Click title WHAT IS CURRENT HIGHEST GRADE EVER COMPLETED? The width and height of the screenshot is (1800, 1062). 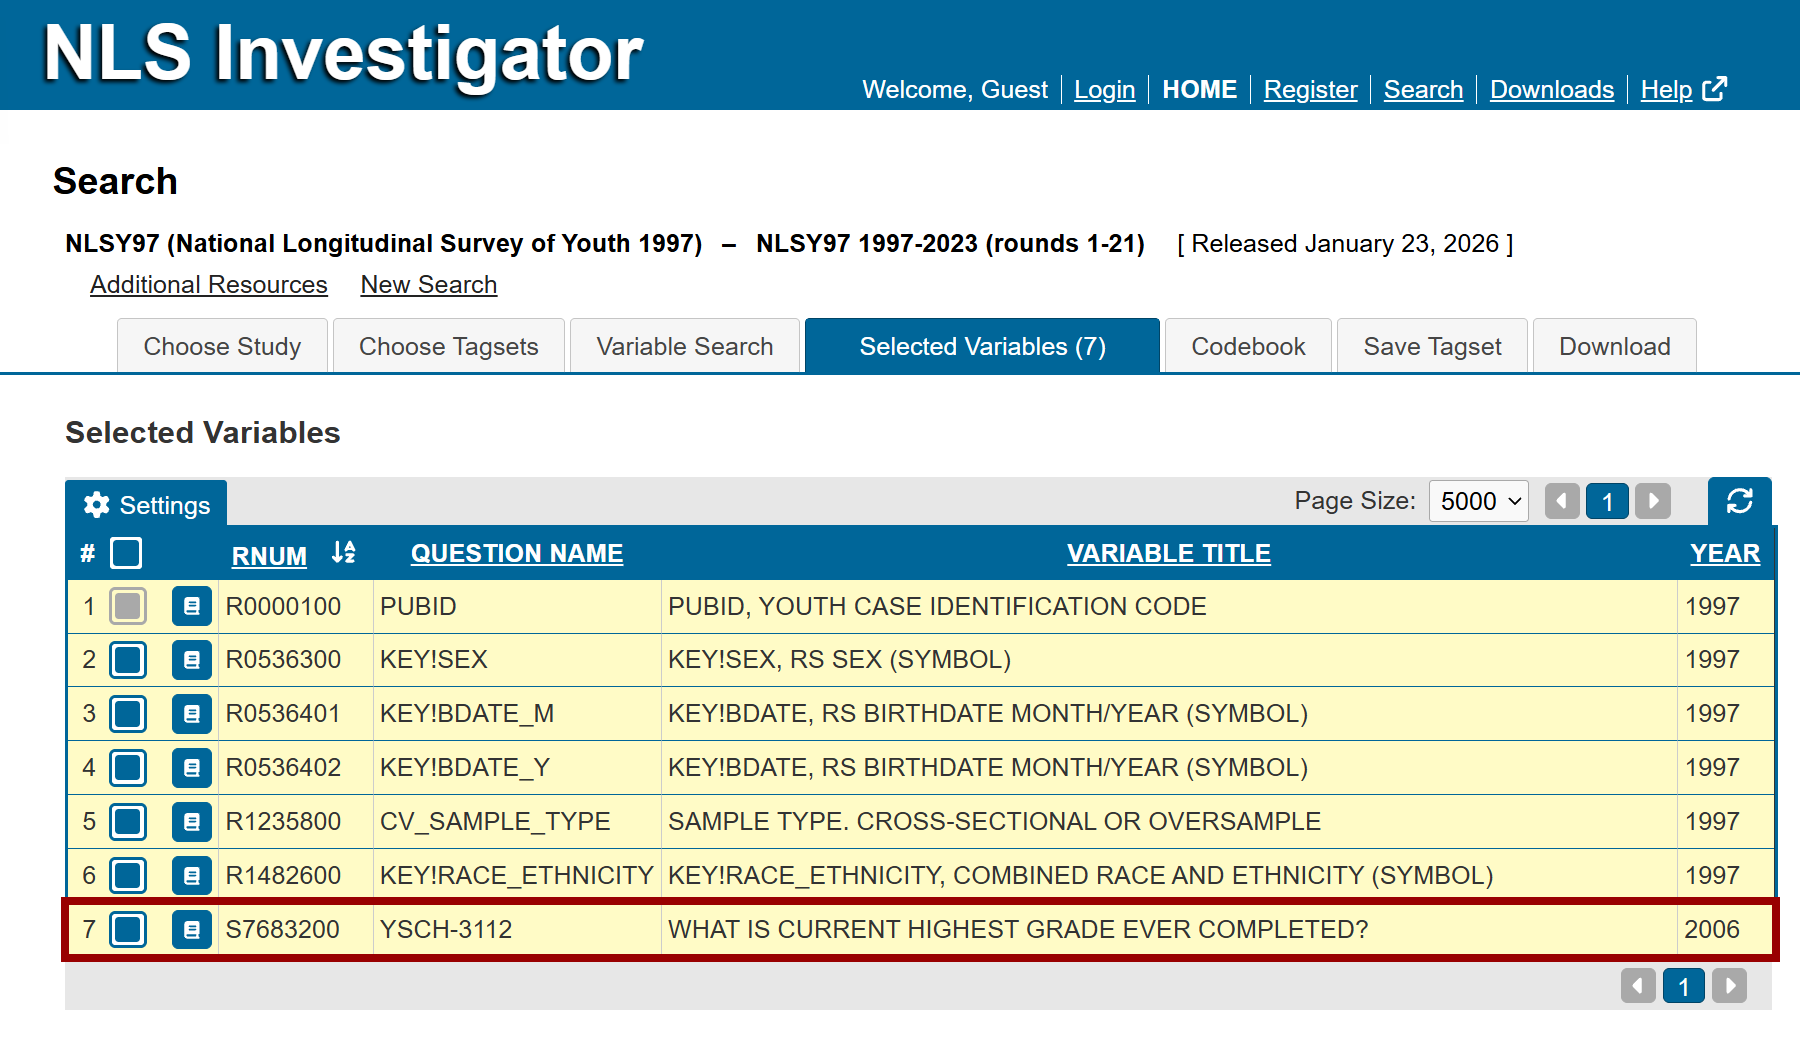pyautogui.click(x=1018, y=929)
